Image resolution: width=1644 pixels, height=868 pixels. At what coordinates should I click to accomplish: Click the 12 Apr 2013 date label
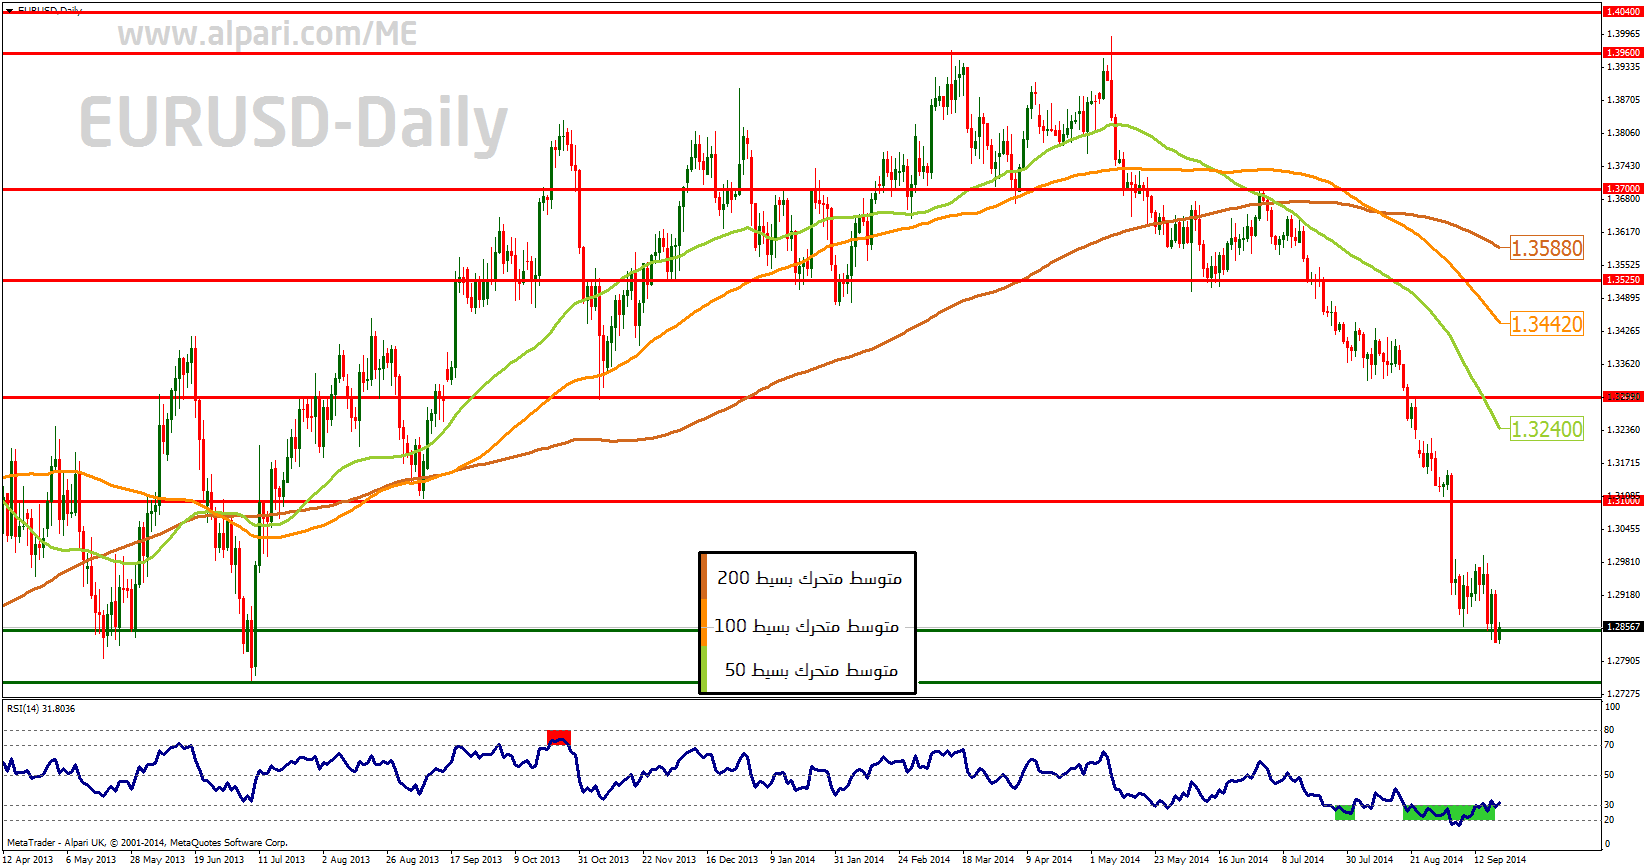point(28,859)
